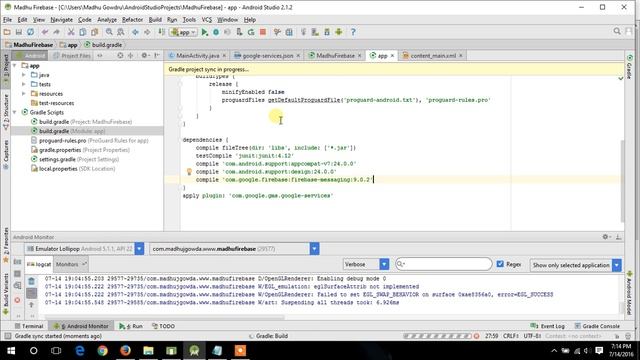640x360 pixels.
Task: Click the Search Everywhere magnifier icon
Action: click(x=617, y=31)
